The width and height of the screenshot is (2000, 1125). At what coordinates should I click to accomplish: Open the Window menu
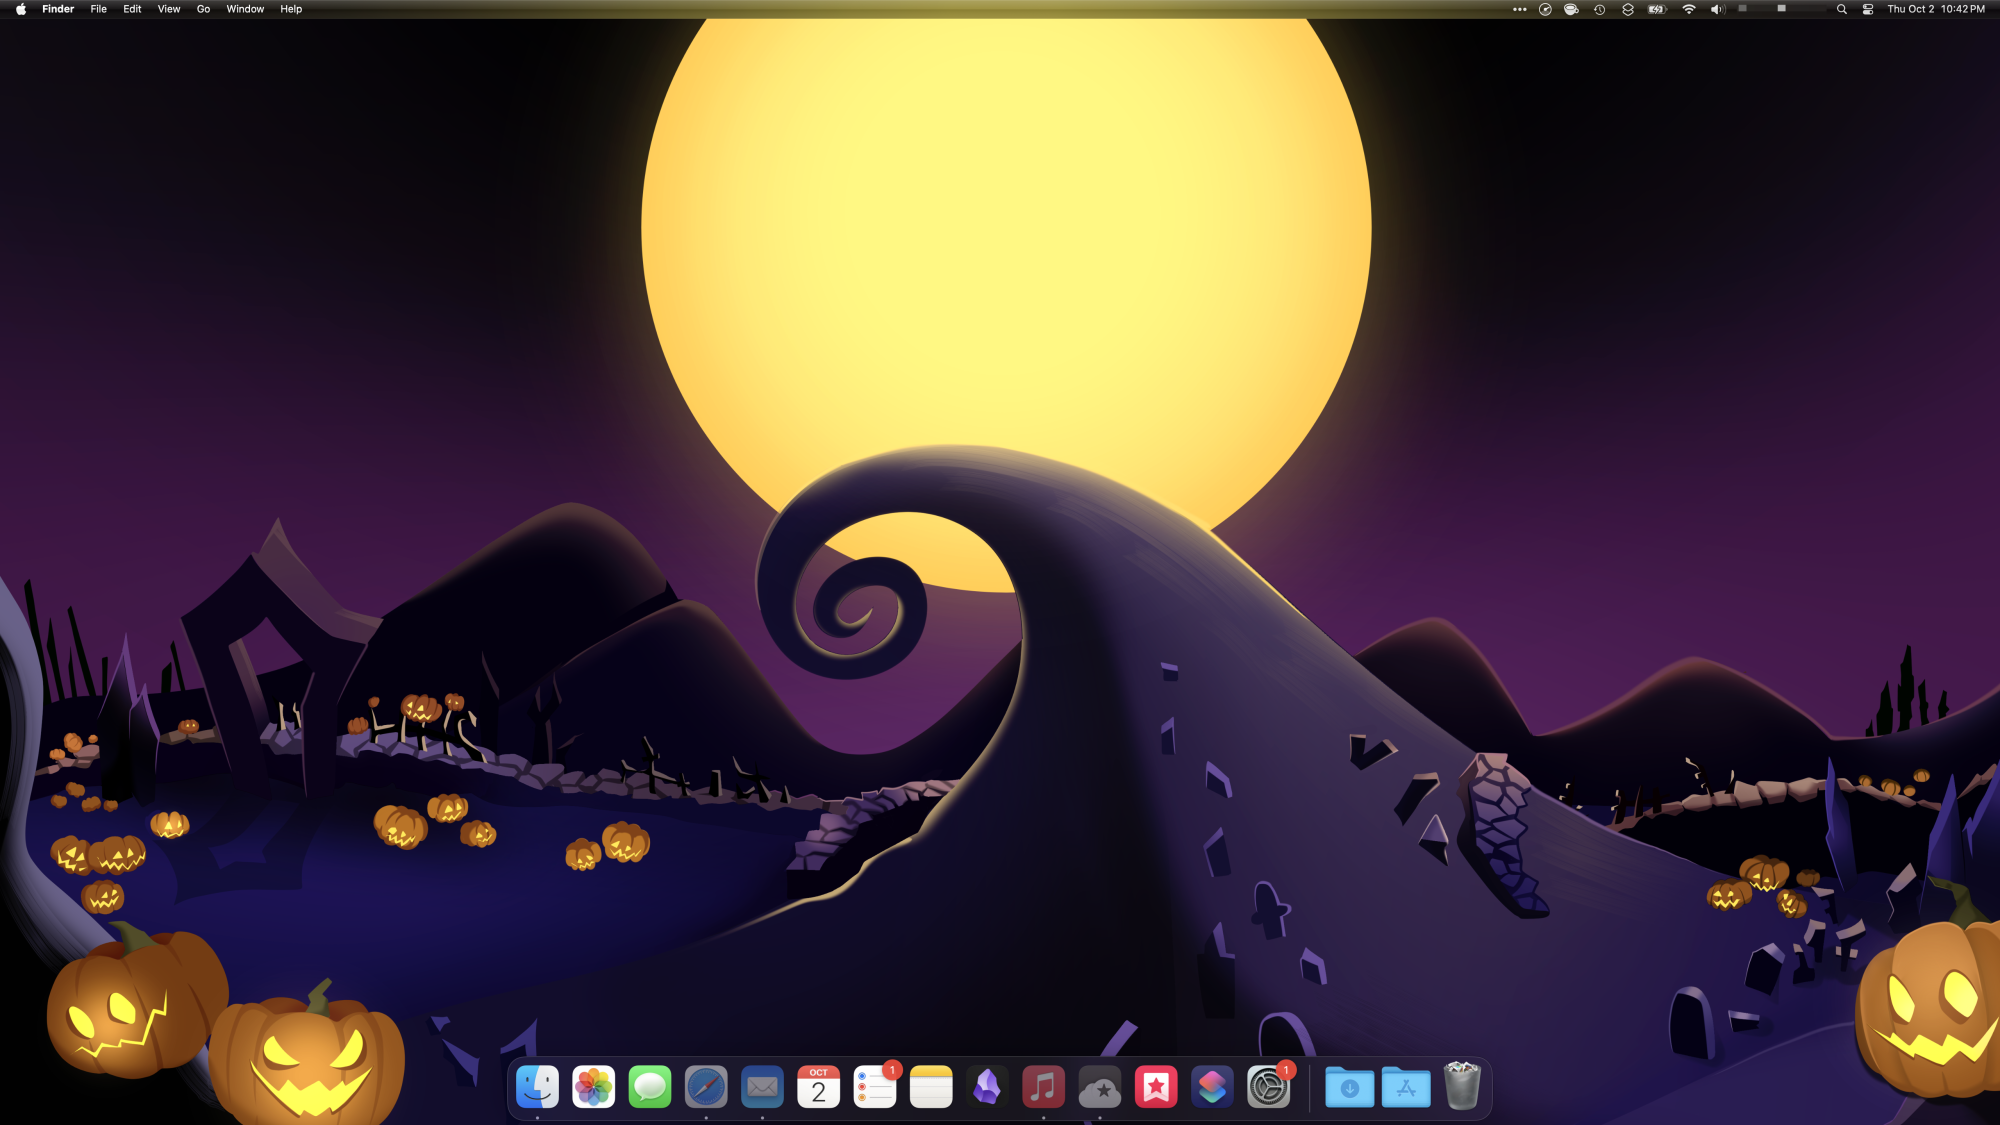pyautogui.click(x=245, y=9)
